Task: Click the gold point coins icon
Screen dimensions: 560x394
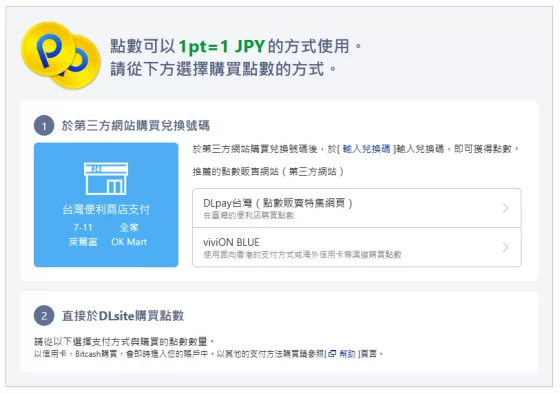Action: tap(61, 55)
